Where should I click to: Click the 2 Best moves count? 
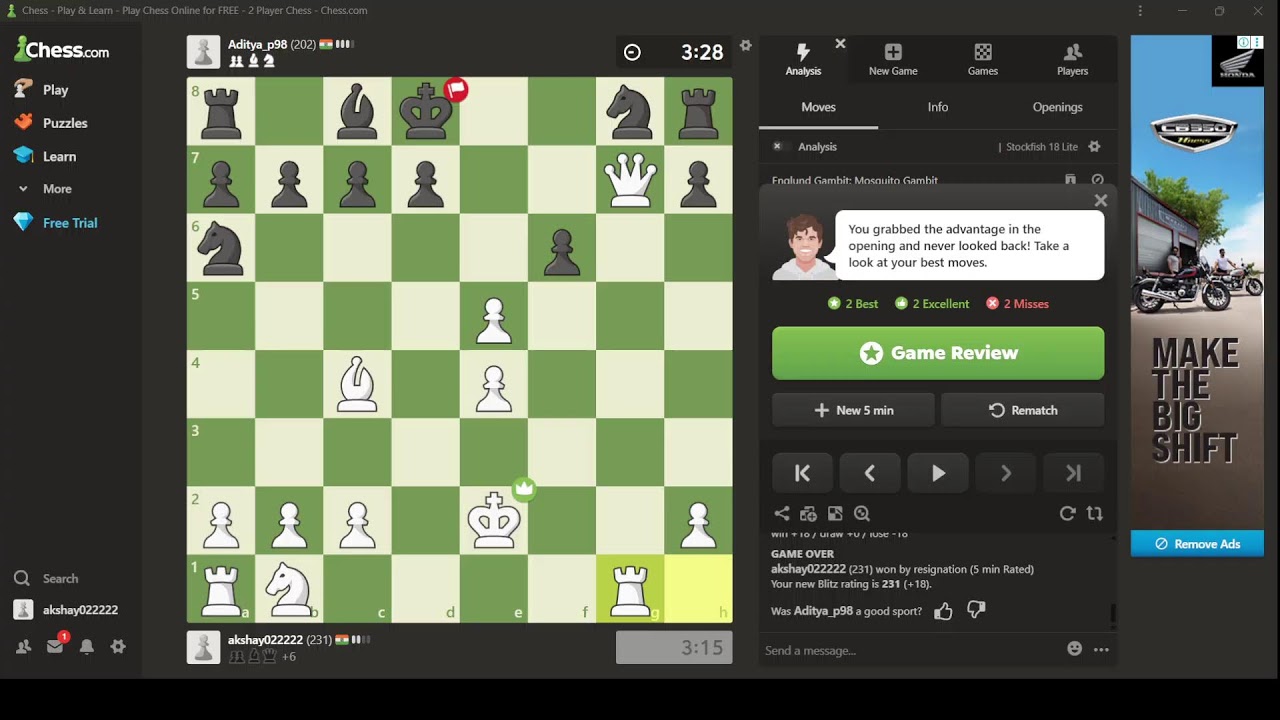tap(853, 304)
